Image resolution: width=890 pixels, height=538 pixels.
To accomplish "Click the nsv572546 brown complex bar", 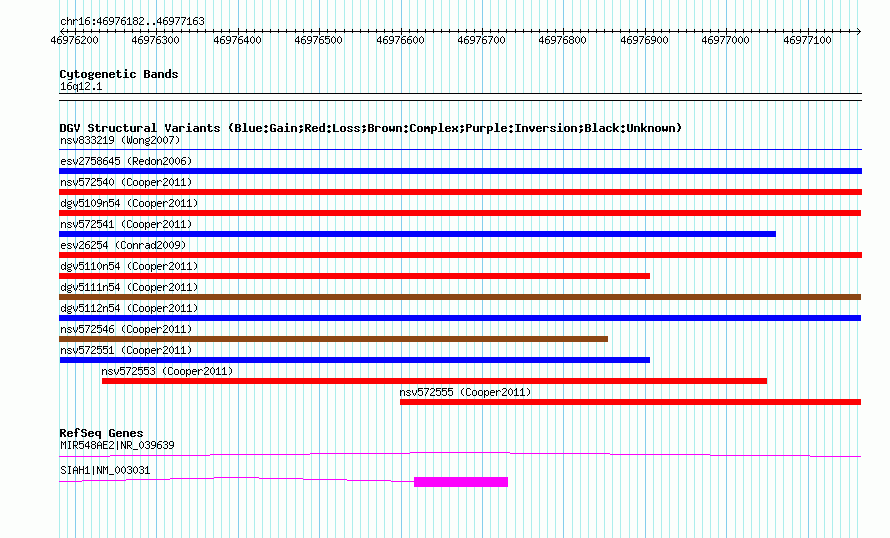I will [333, 339].
